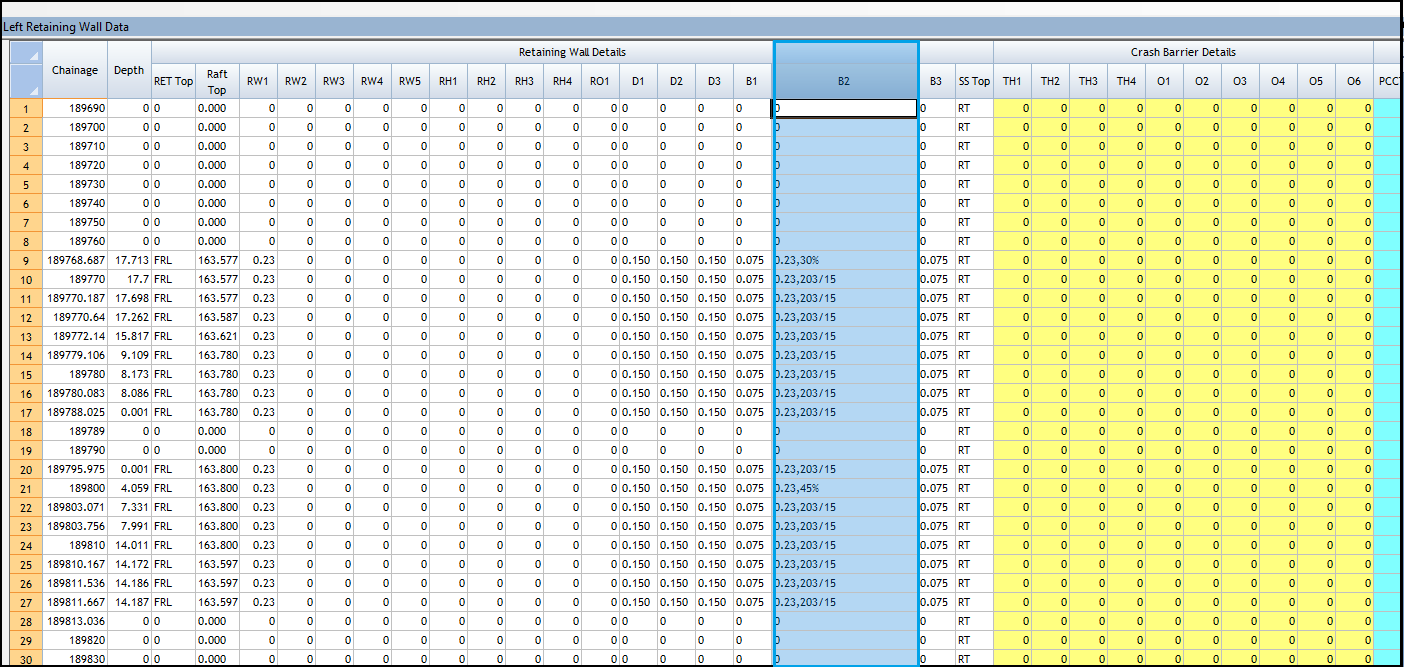Select the TH1 crash barrier column header
The image size is (1404, 667).
point(1012,81)
